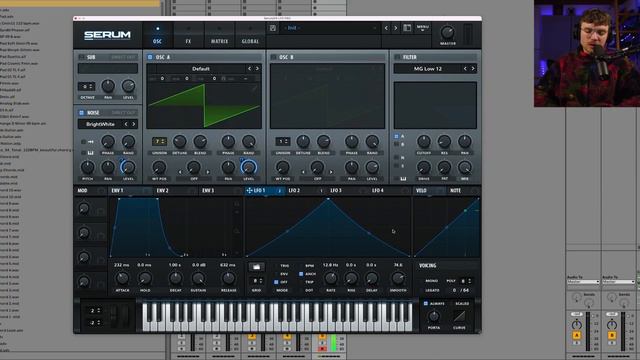Open the preset browser icon next to arrows

[x=407, y=28]
